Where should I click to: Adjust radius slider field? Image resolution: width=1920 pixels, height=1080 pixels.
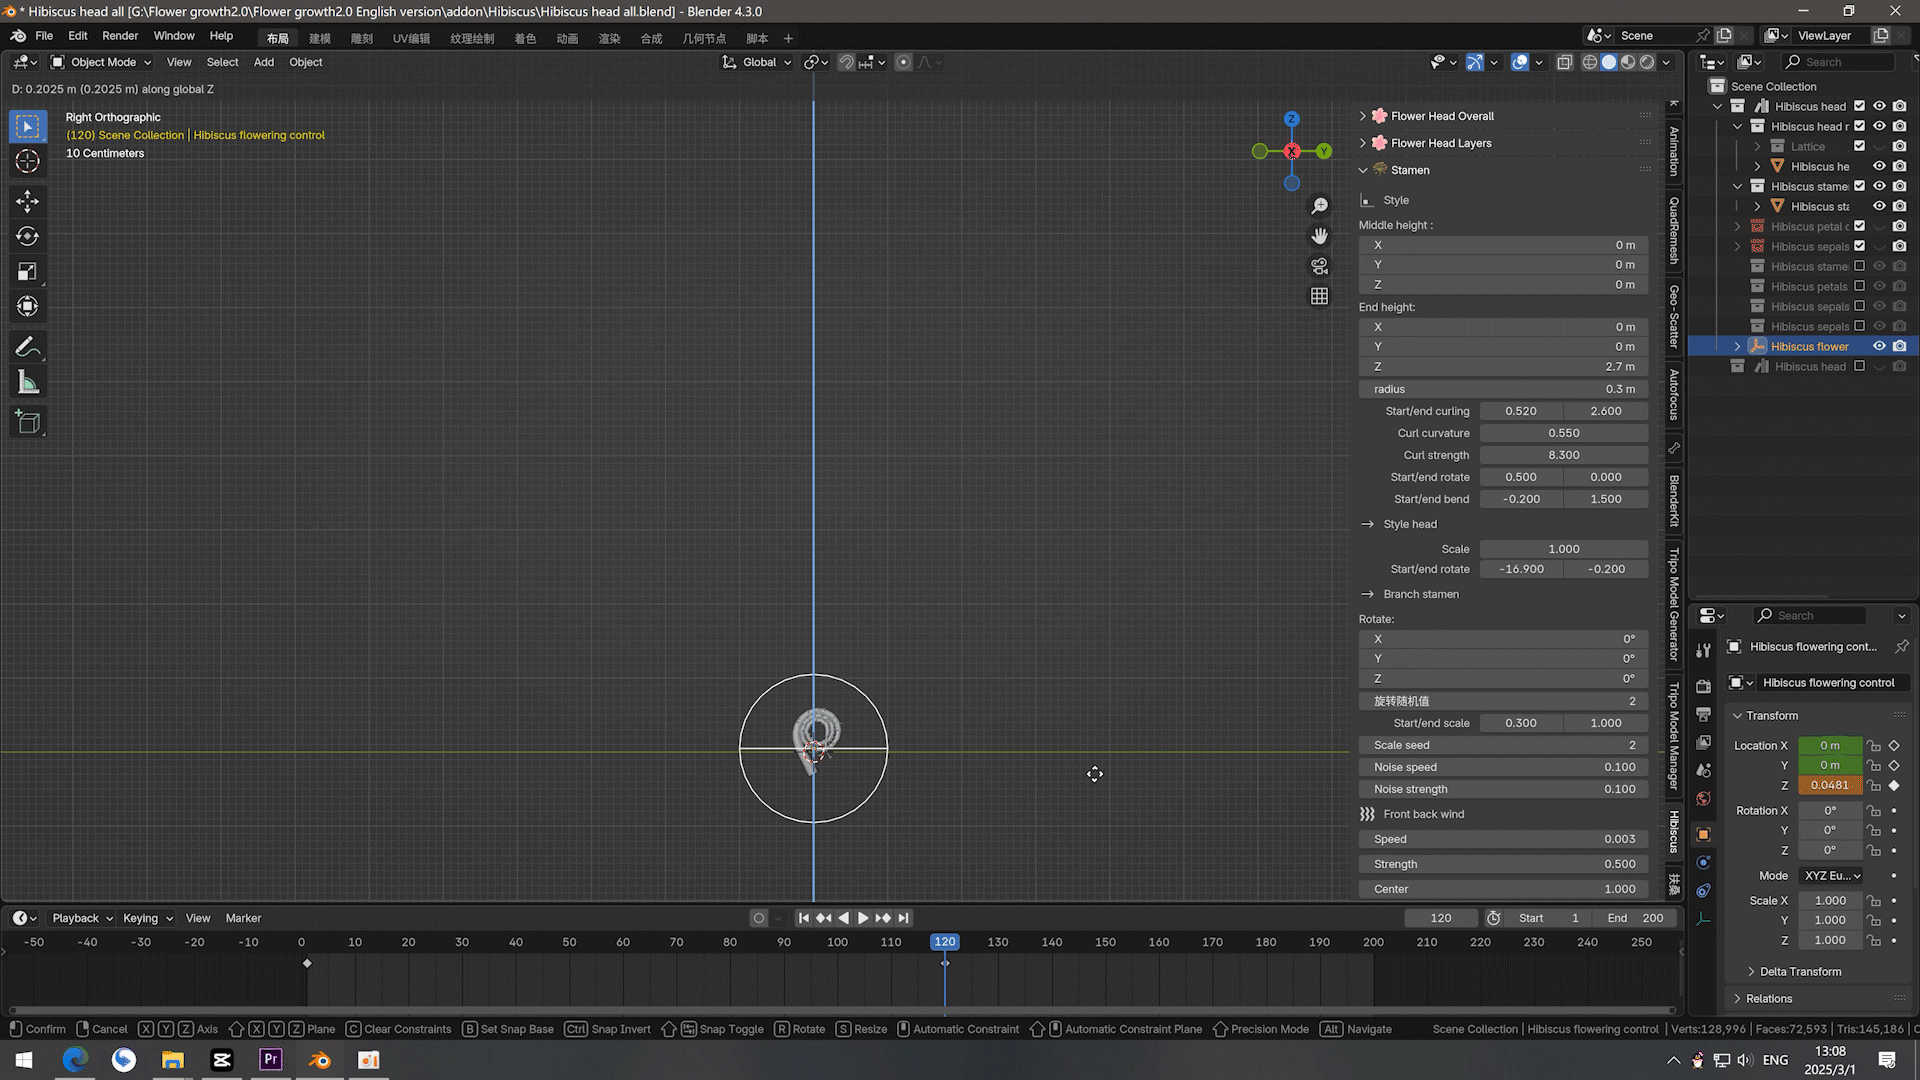1503,389
